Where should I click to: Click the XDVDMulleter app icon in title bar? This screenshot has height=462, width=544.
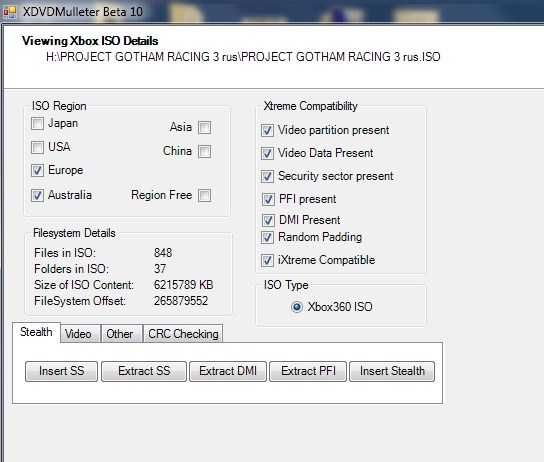(x=9, y=12)
